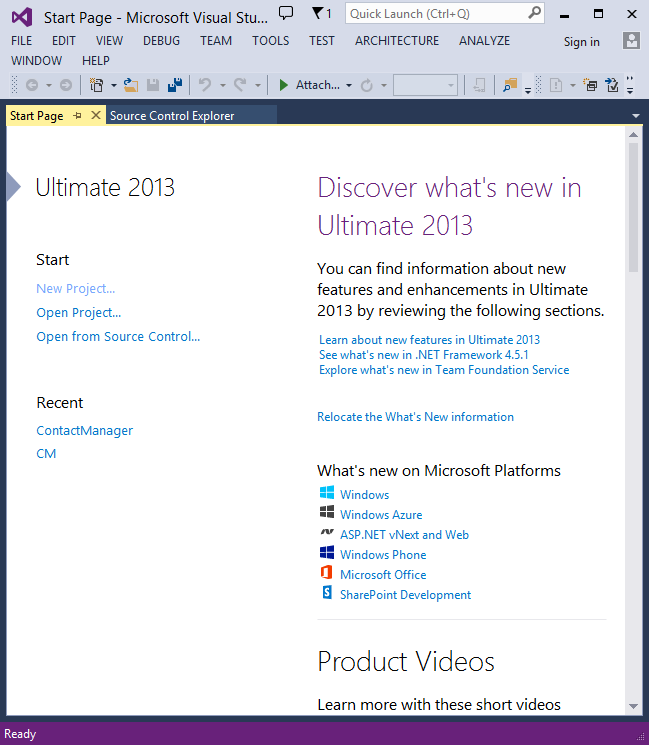Screen dimensions: 649x745
Task: Open the document tab list dropdown arrow
Action: tap(636, 116)
